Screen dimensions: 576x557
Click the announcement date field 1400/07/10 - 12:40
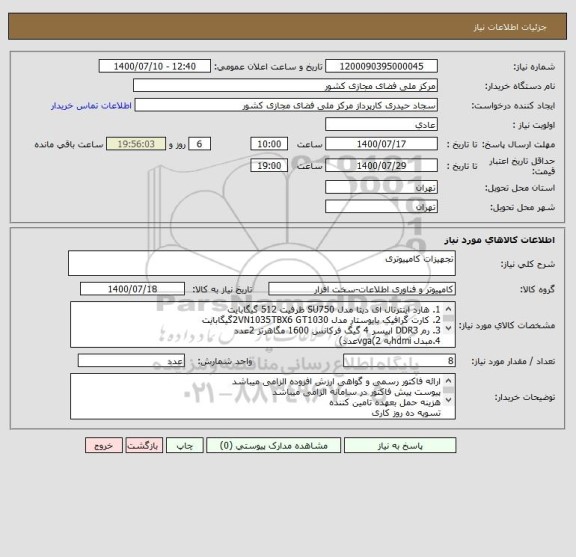pos(155,66)
